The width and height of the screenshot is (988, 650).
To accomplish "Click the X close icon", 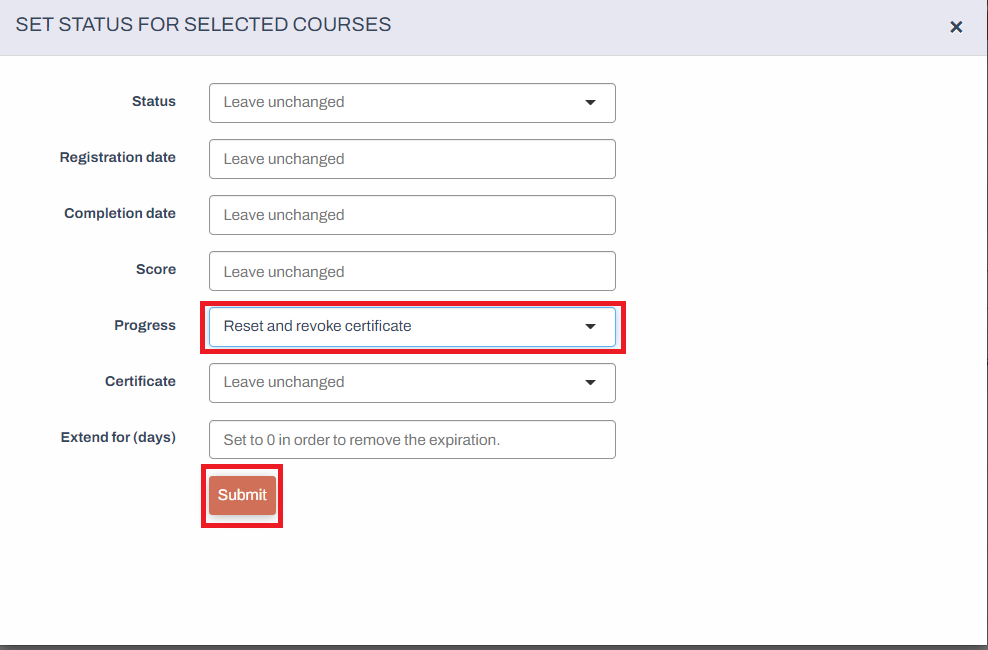I will click(x=956, y=27).
